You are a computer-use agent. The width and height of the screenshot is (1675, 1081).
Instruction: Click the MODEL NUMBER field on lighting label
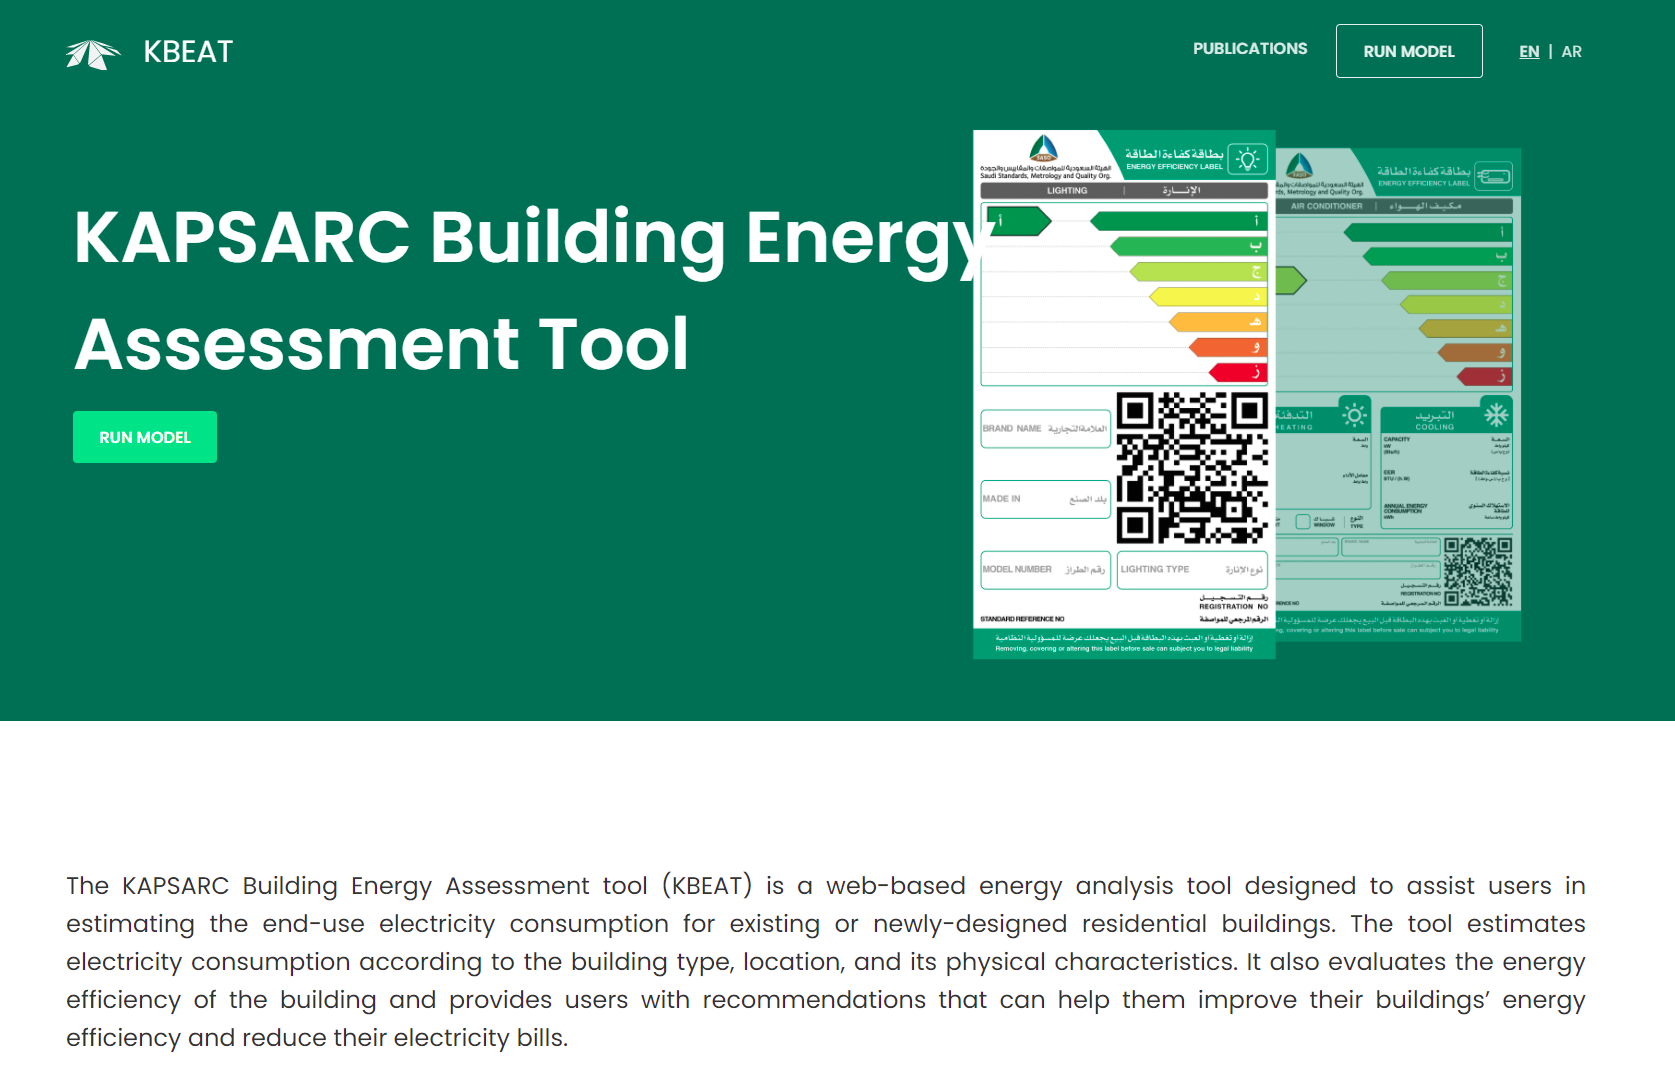(1046, 569)
